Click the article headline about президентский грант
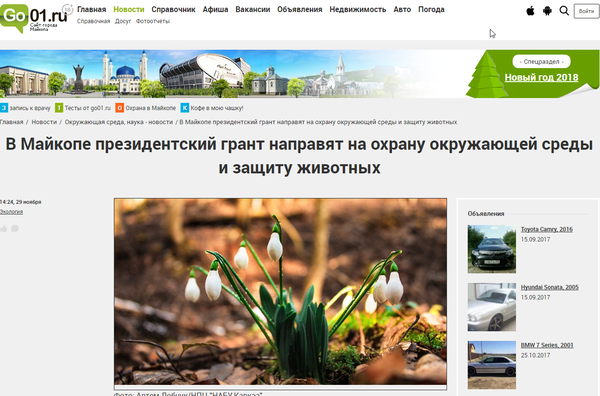This screenshot has width=600, height=396. pos(299,156)
